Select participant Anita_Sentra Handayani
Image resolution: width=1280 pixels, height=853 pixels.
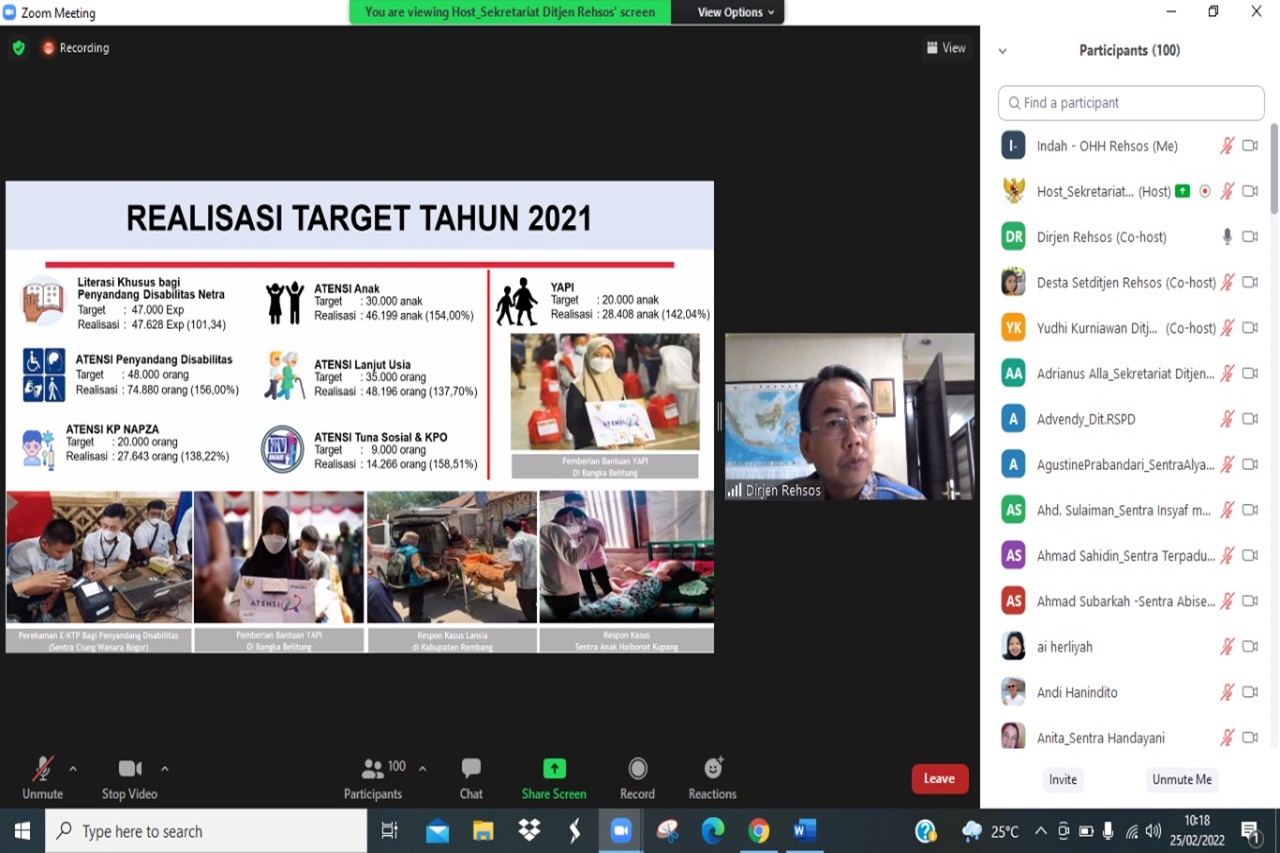1130,737
